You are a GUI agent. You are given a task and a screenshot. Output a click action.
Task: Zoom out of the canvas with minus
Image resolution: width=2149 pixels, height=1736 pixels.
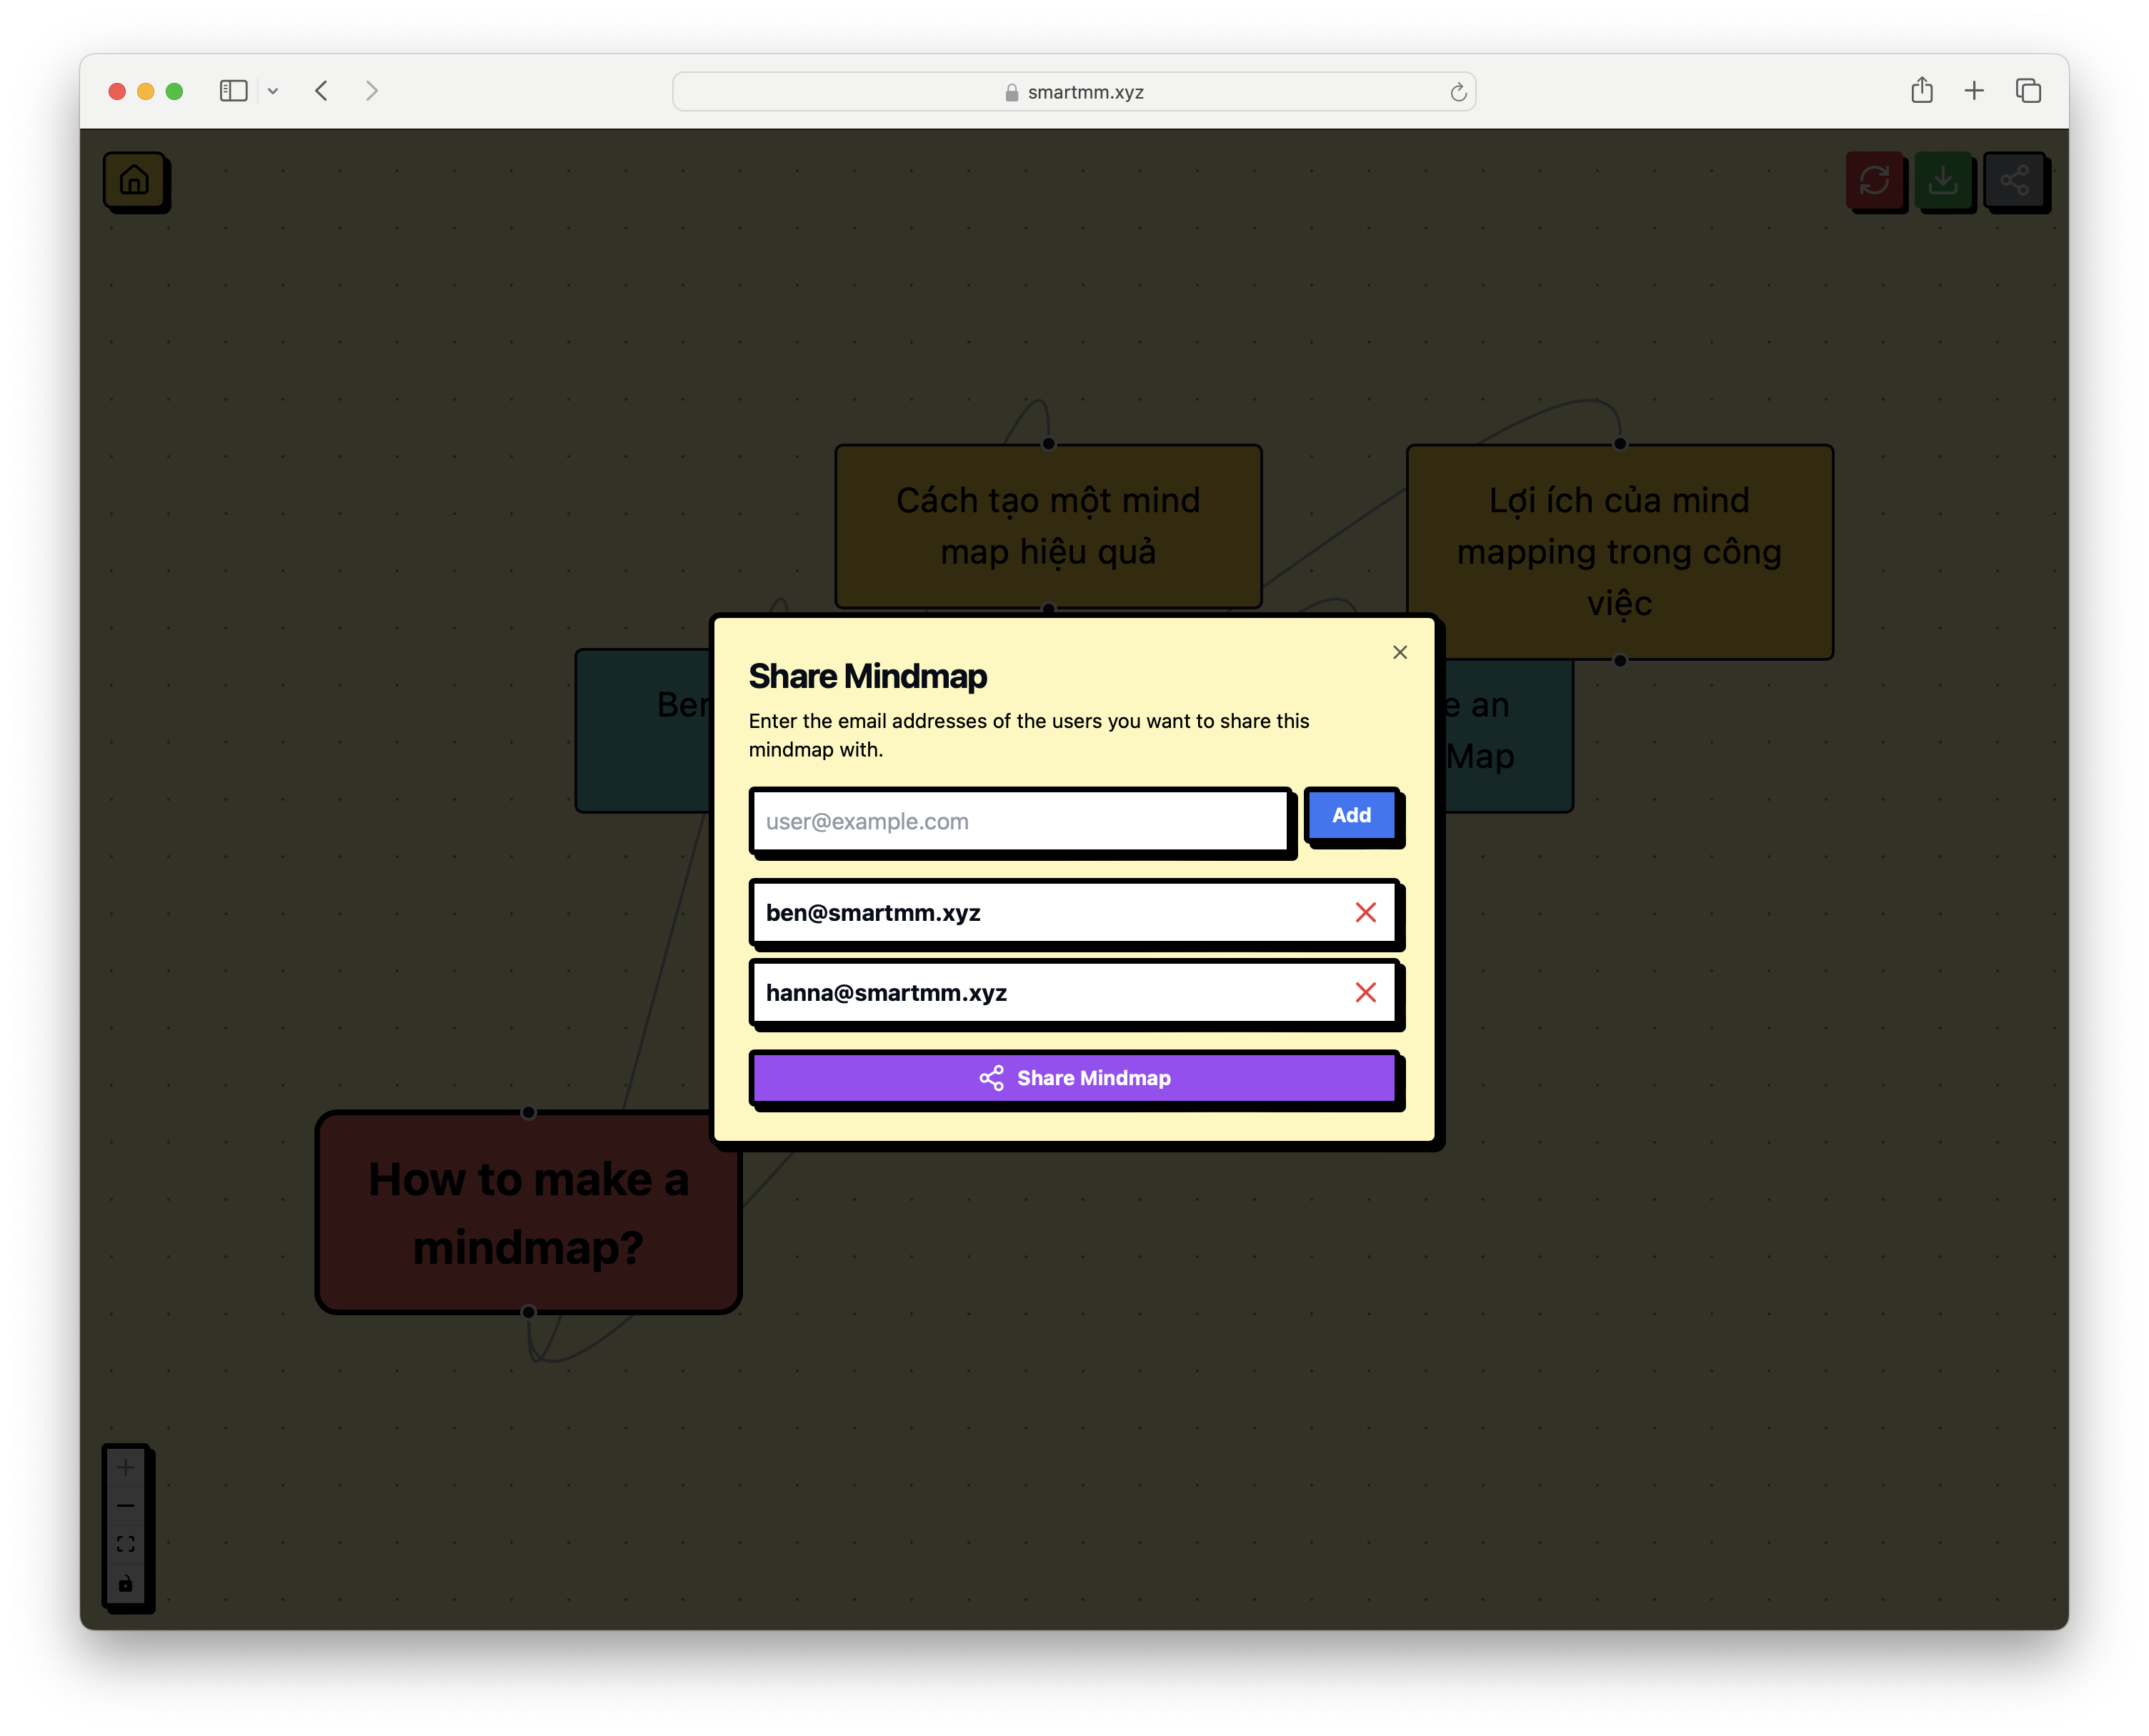pos(126,1505)
